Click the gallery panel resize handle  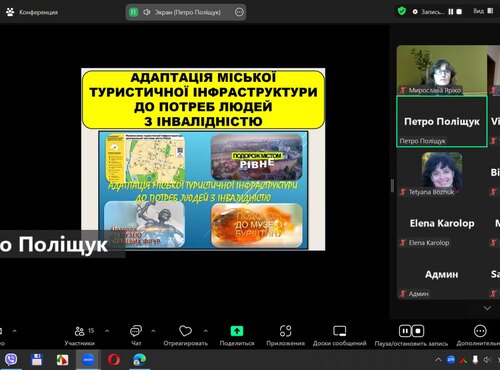[392, 186]
